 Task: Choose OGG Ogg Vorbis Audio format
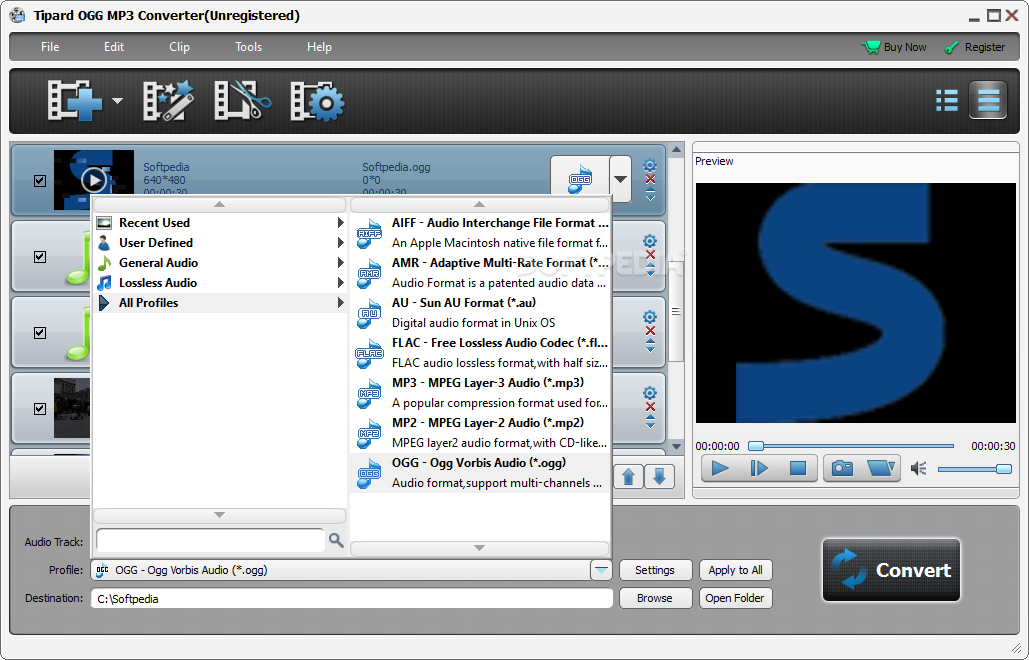480,473
